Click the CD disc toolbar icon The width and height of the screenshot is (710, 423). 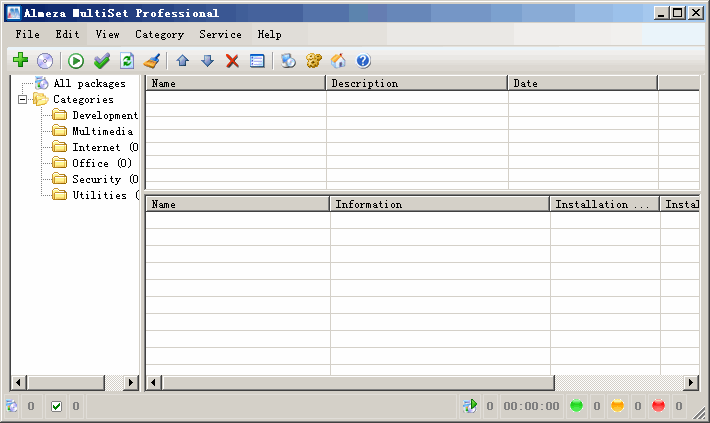[x=45, y=61]
